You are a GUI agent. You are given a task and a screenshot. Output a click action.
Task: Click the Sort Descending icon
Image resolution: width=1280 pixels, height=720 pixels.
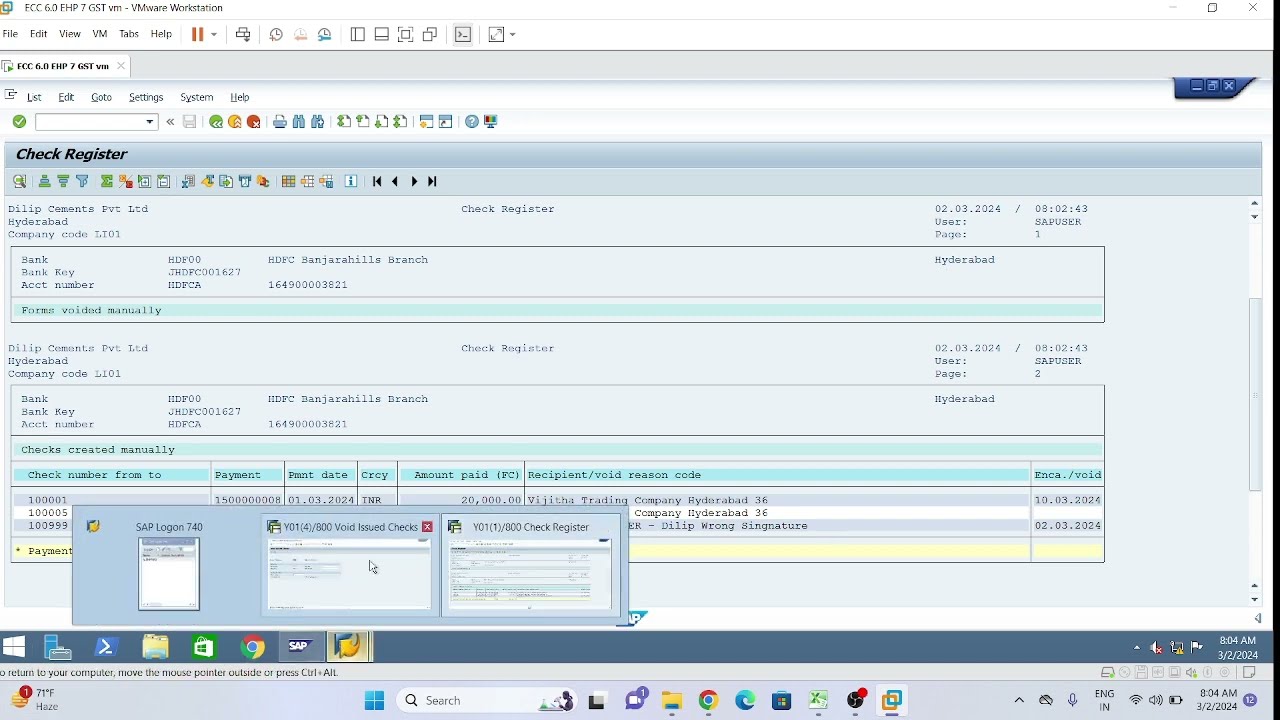click(x=64, y=182)
